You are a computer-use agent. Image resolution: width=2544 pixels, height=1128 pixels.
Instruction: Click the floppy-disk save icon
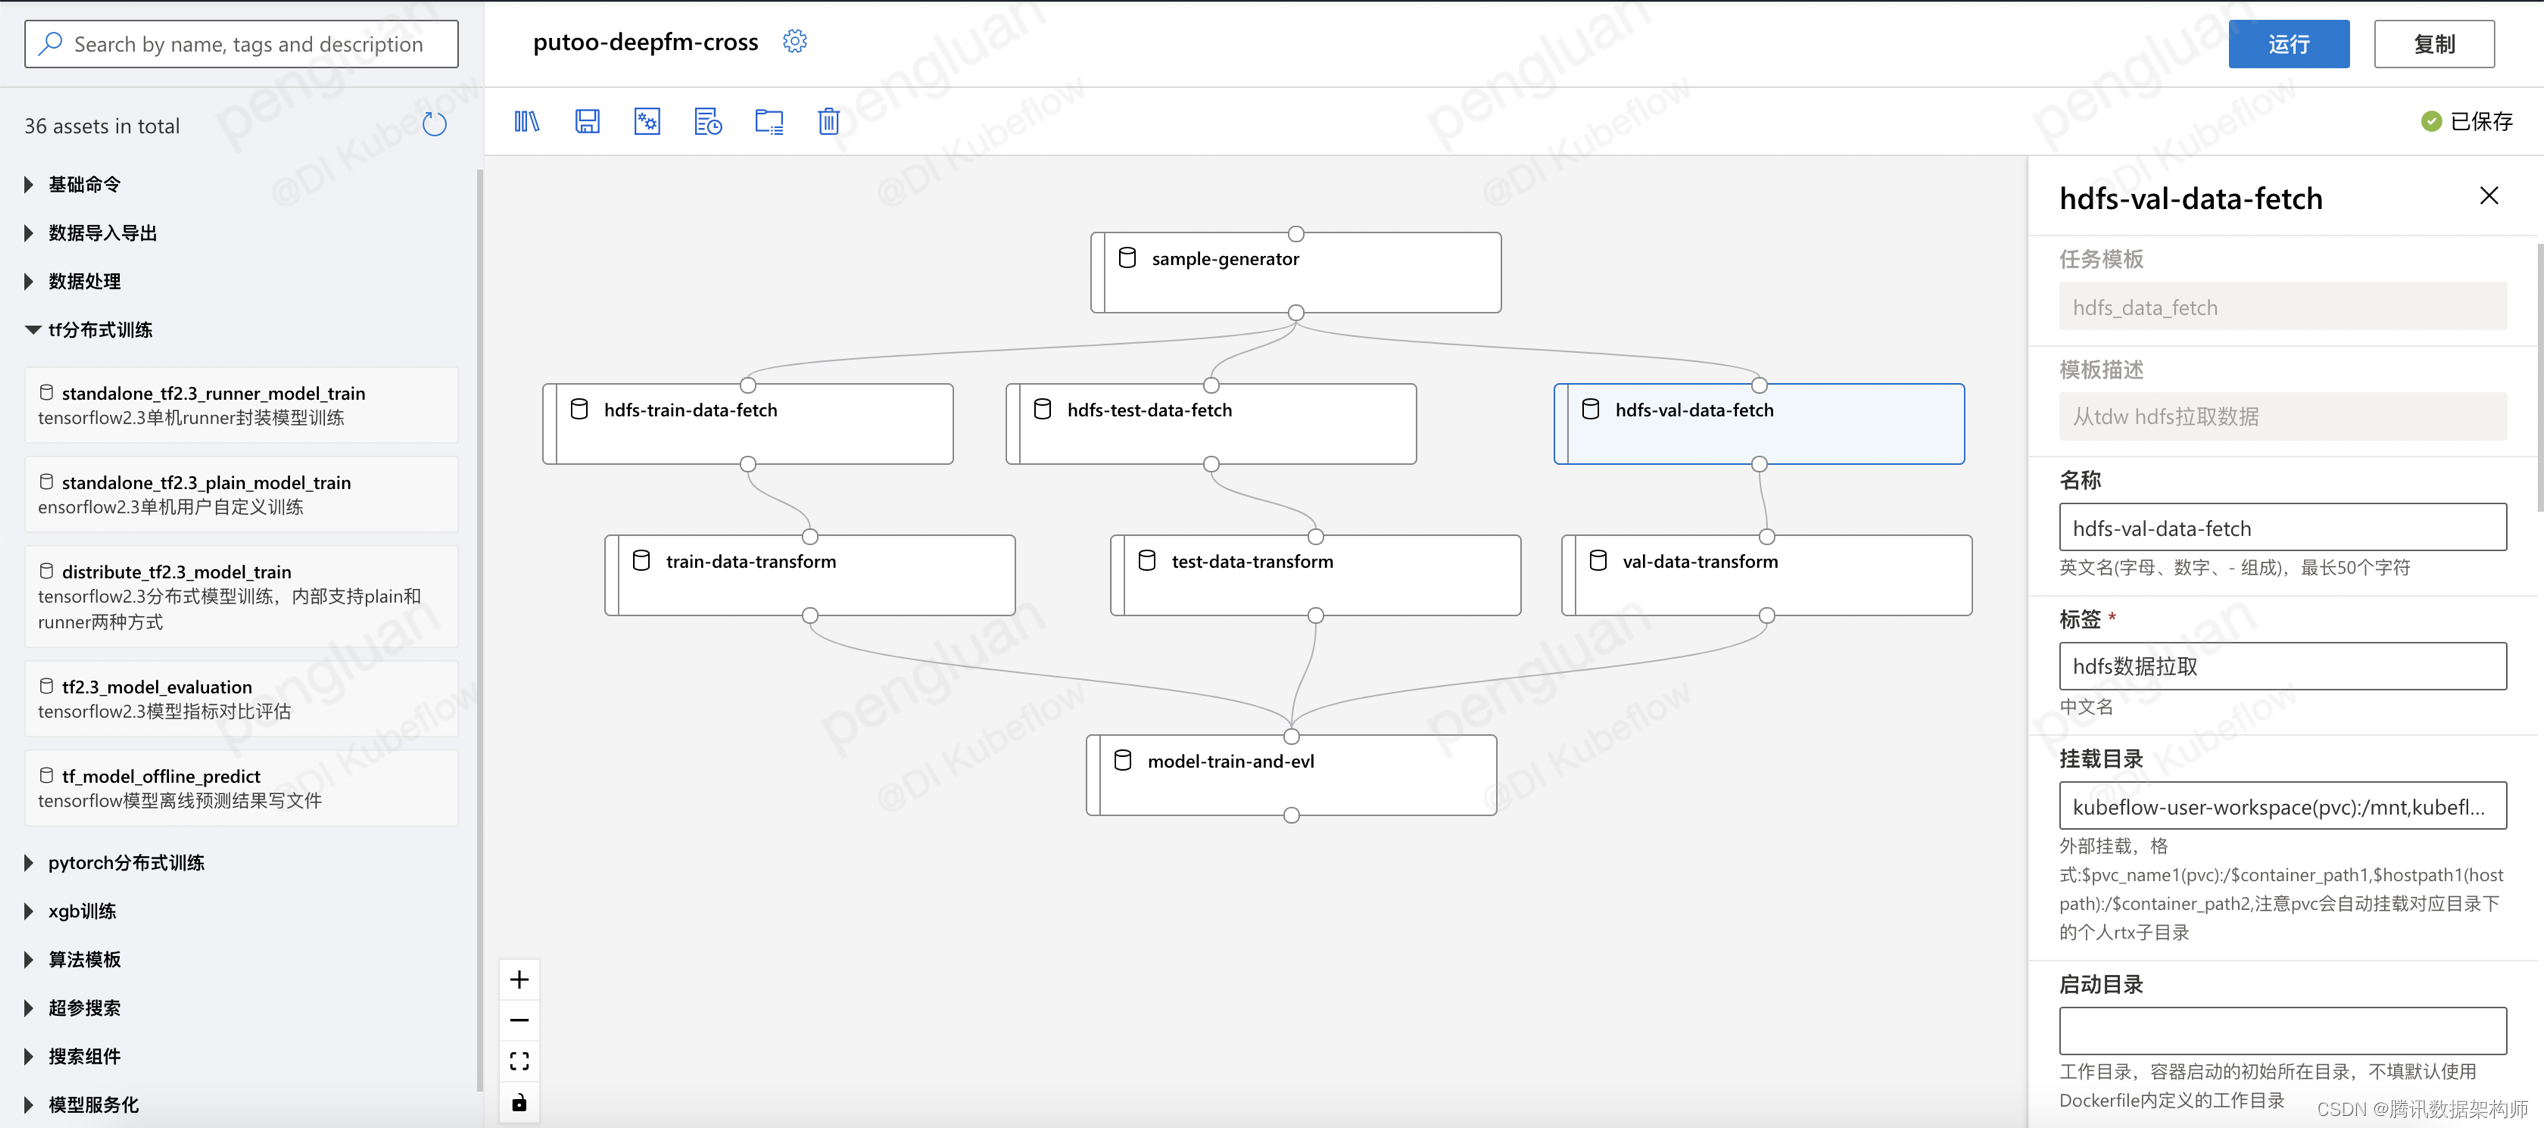(587, 122)
